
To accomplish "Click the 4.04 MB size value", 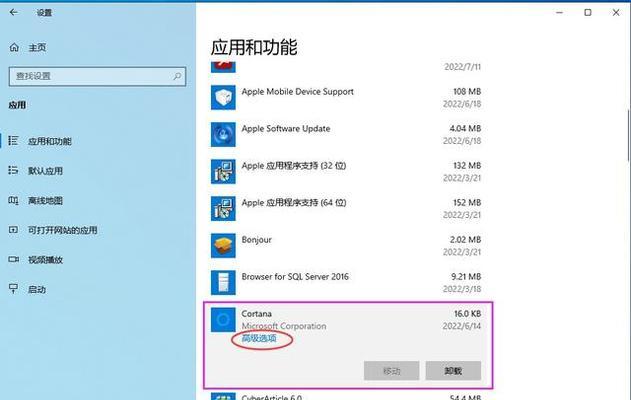I will [x=465, y=128].
